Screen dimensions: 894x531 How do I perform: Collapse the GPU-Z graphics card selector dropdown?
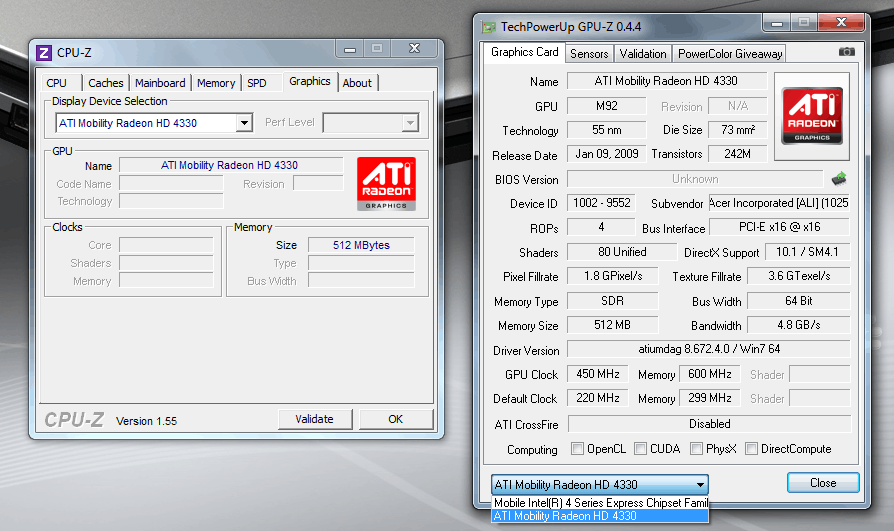(x=700, y=485)
